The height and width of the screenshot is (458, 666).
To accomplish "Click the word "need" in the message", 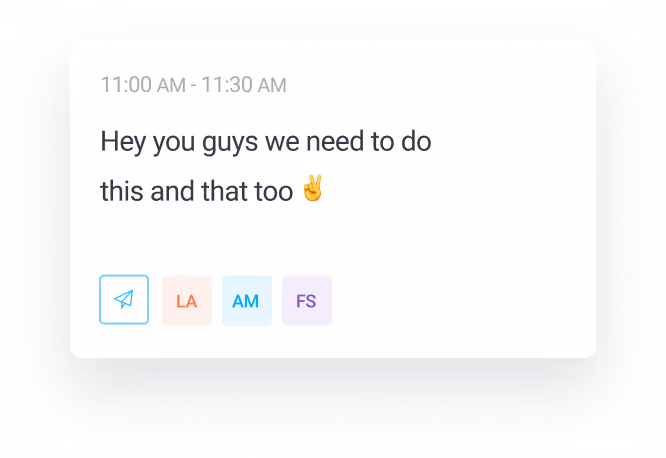I will pos(335,141).
